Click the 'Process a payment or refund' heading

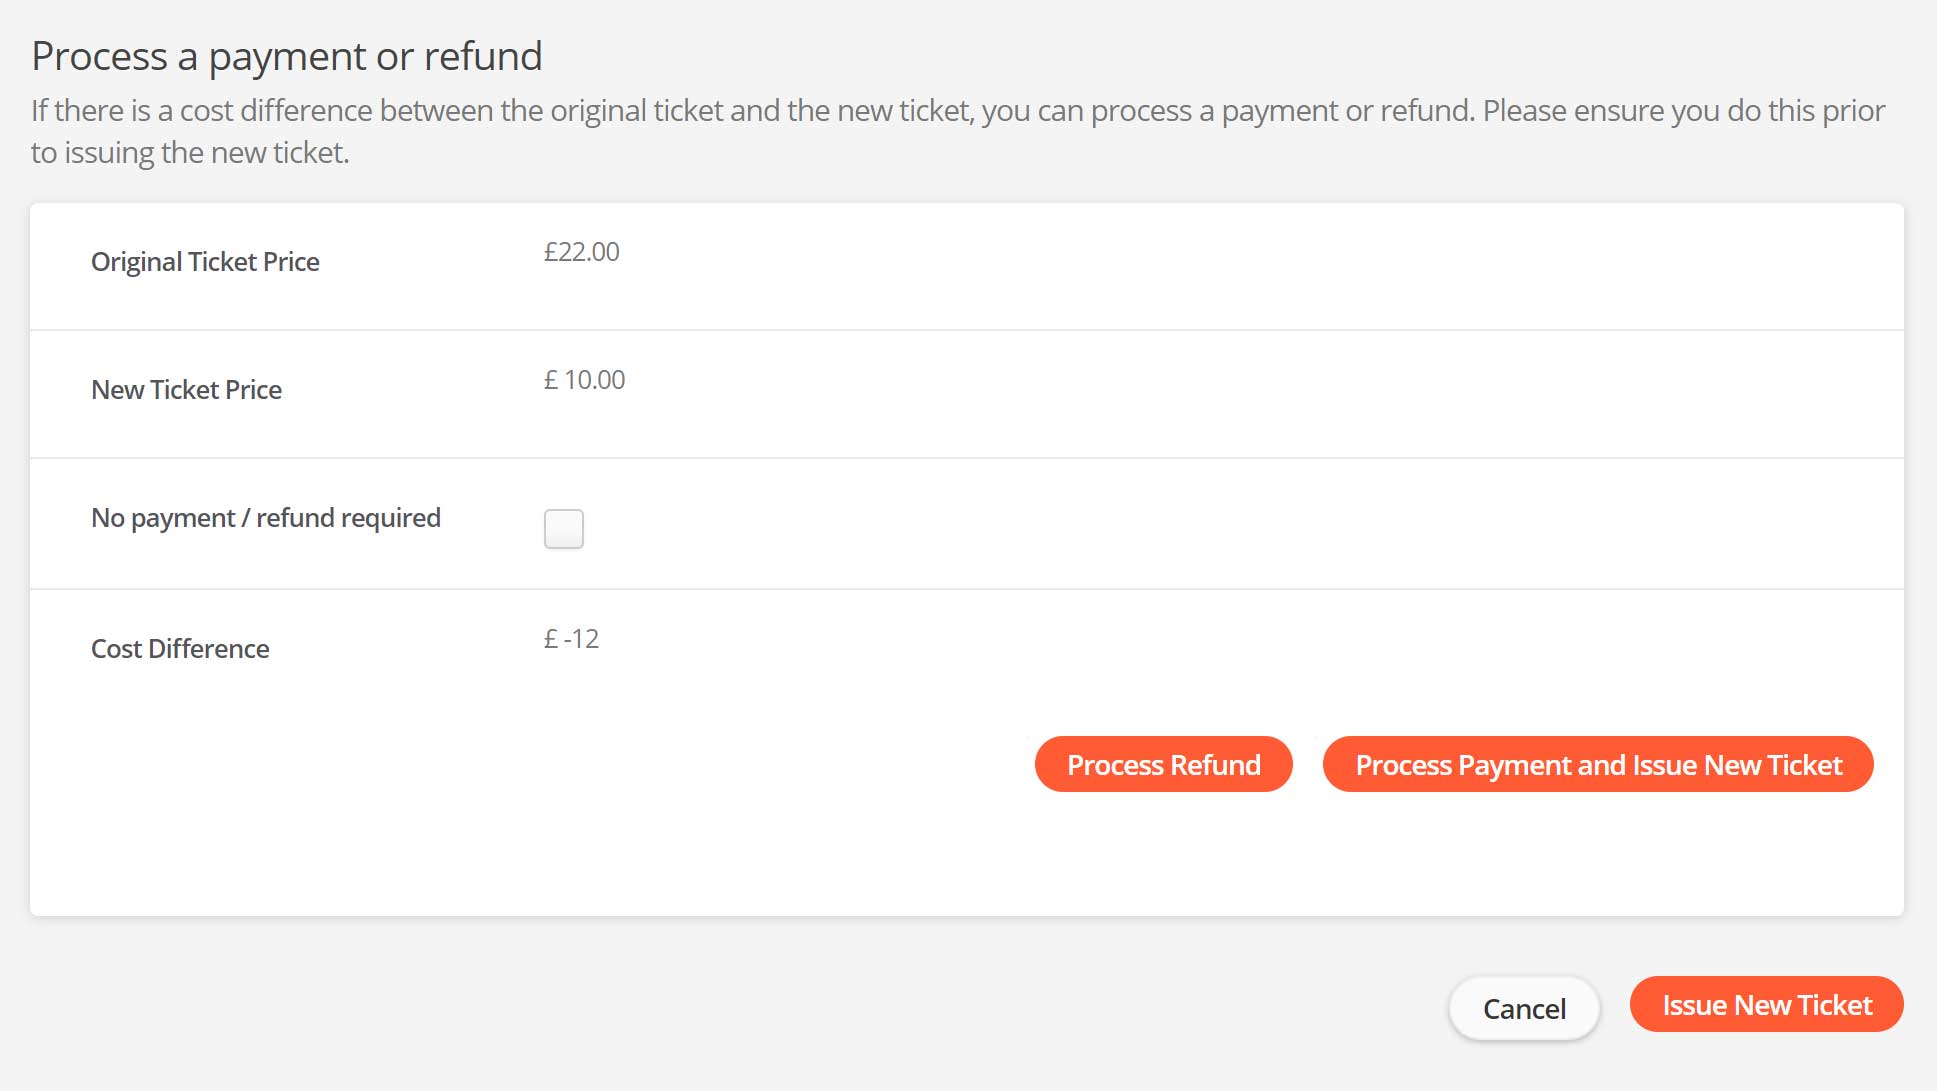pos(287,57)
